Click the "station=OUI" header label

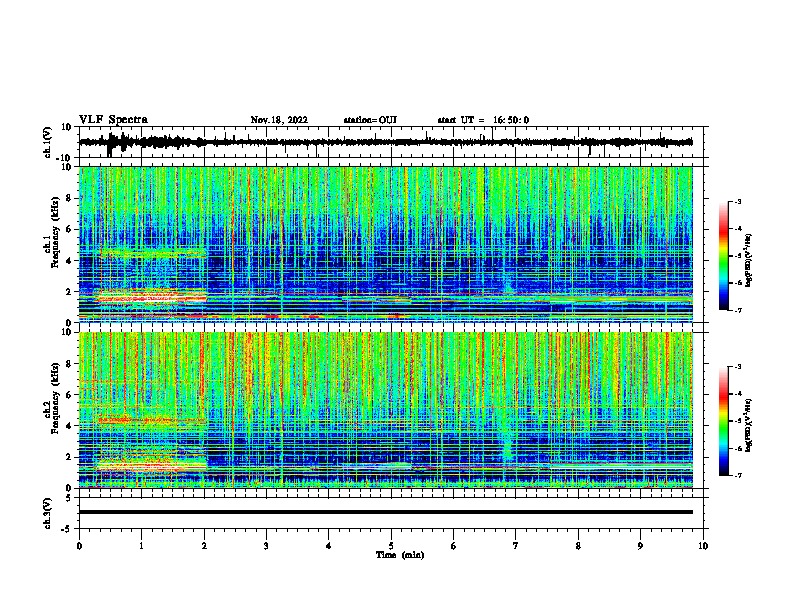(370, 120)
